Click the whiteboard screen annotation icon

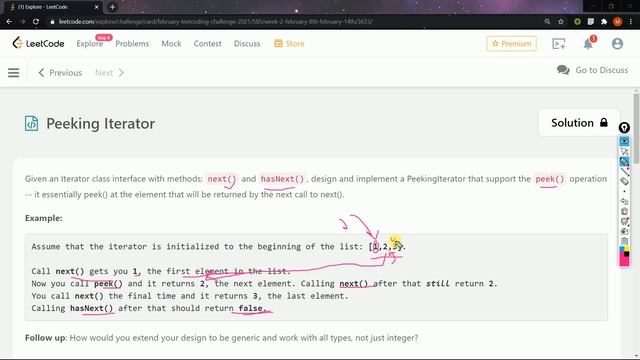coord(624,221)
